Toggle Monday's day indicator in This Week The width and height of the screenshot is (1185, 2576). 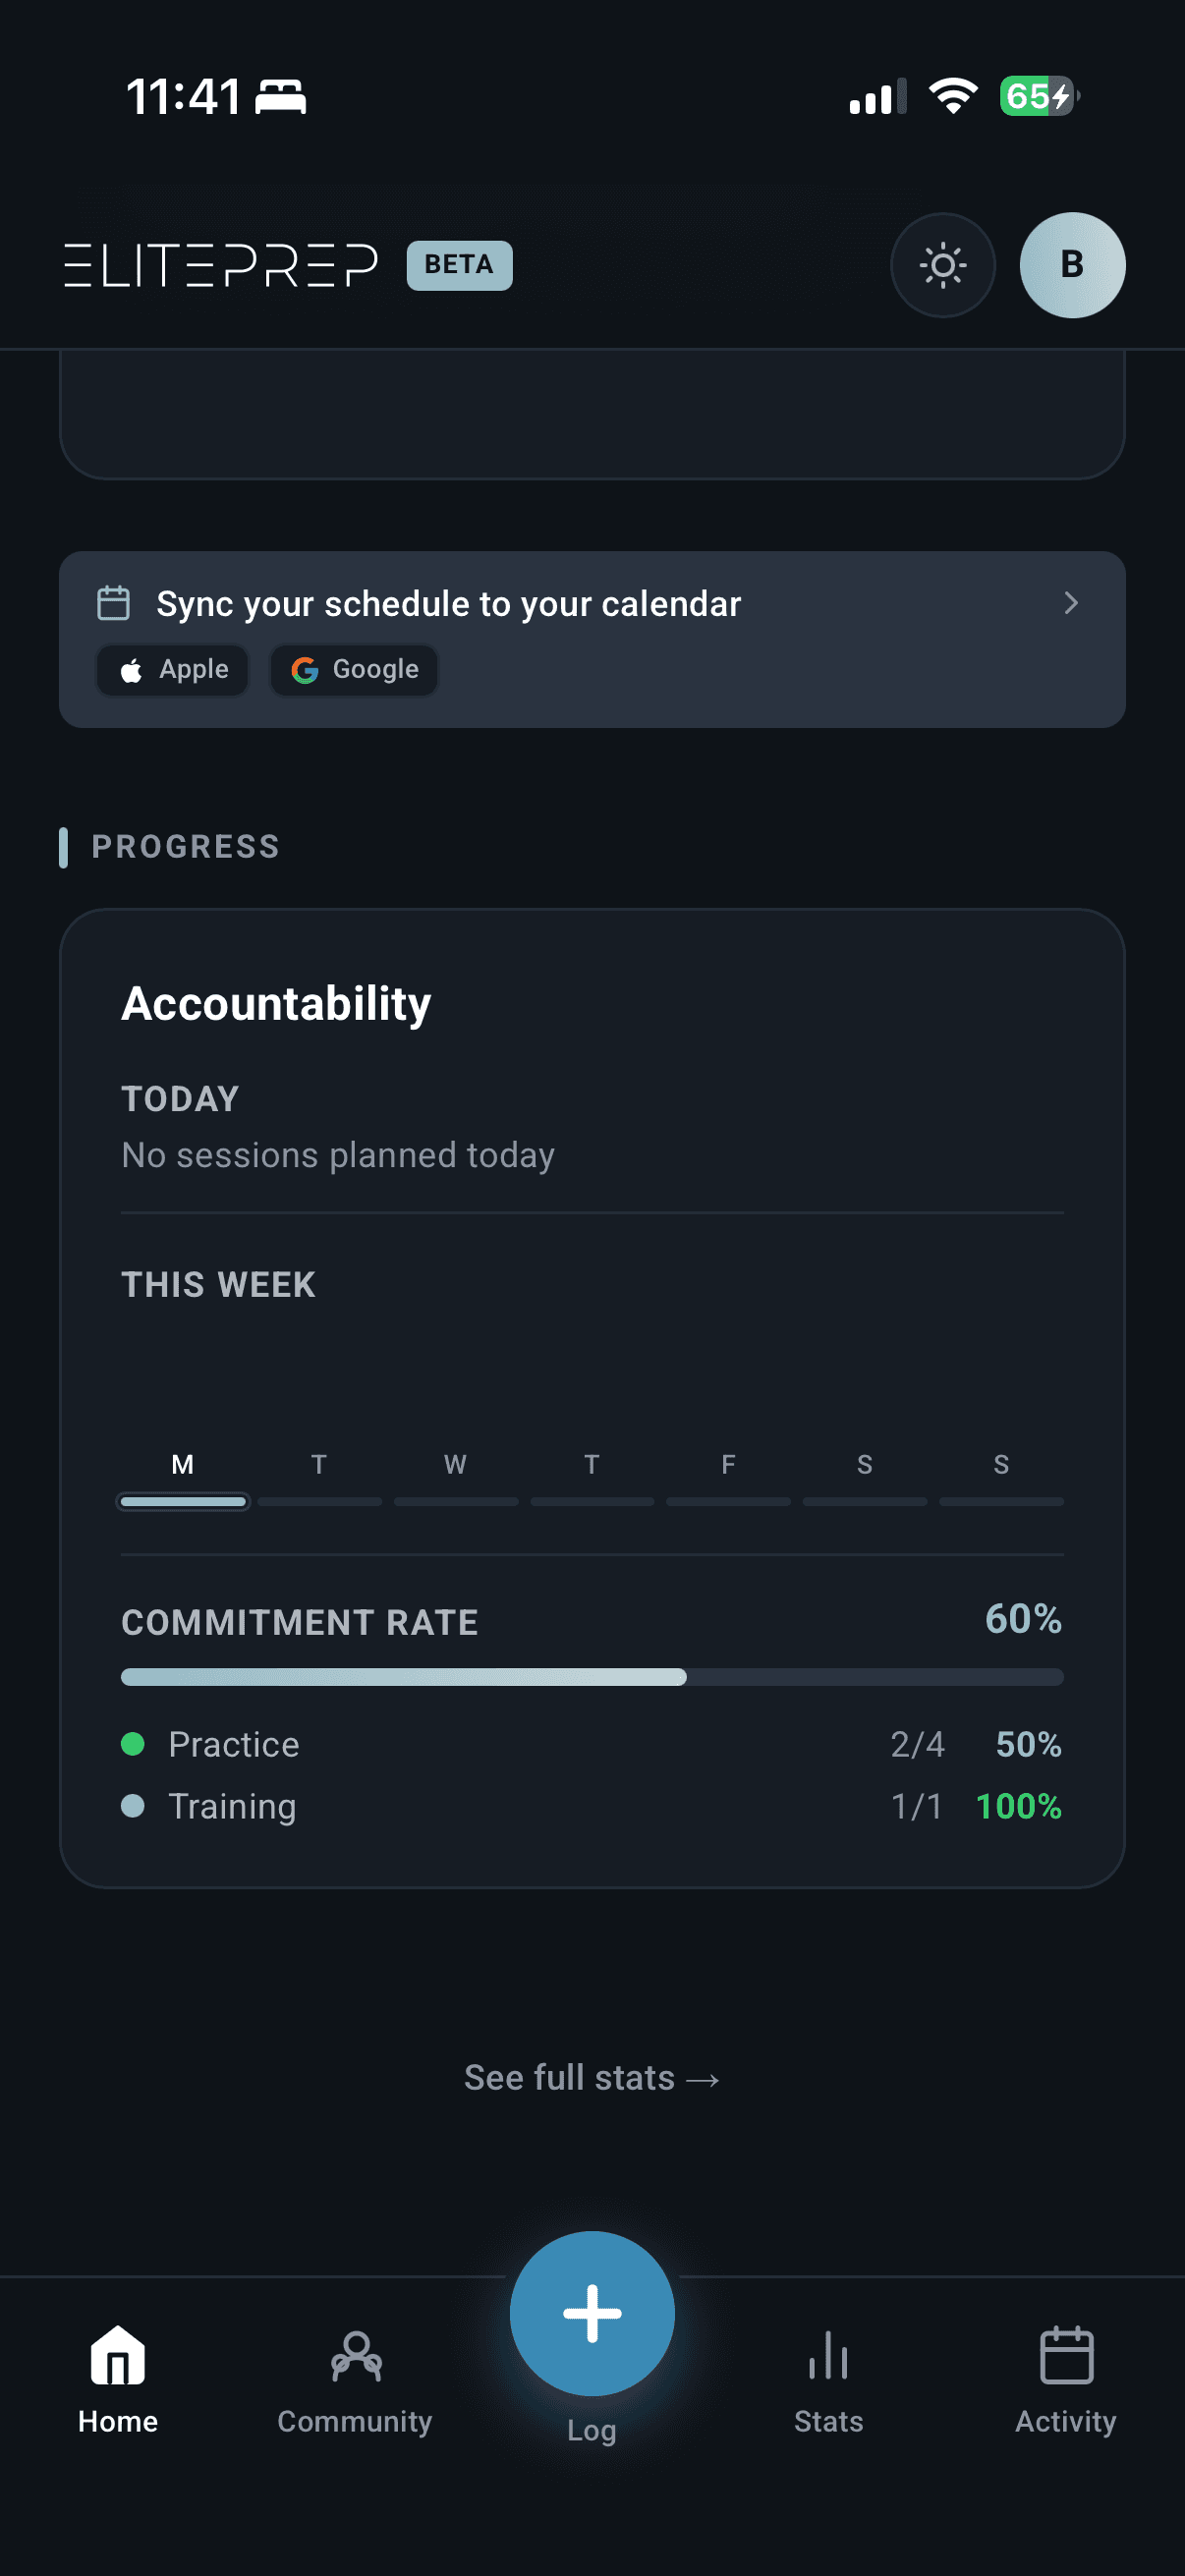[x=183, y=1501]
